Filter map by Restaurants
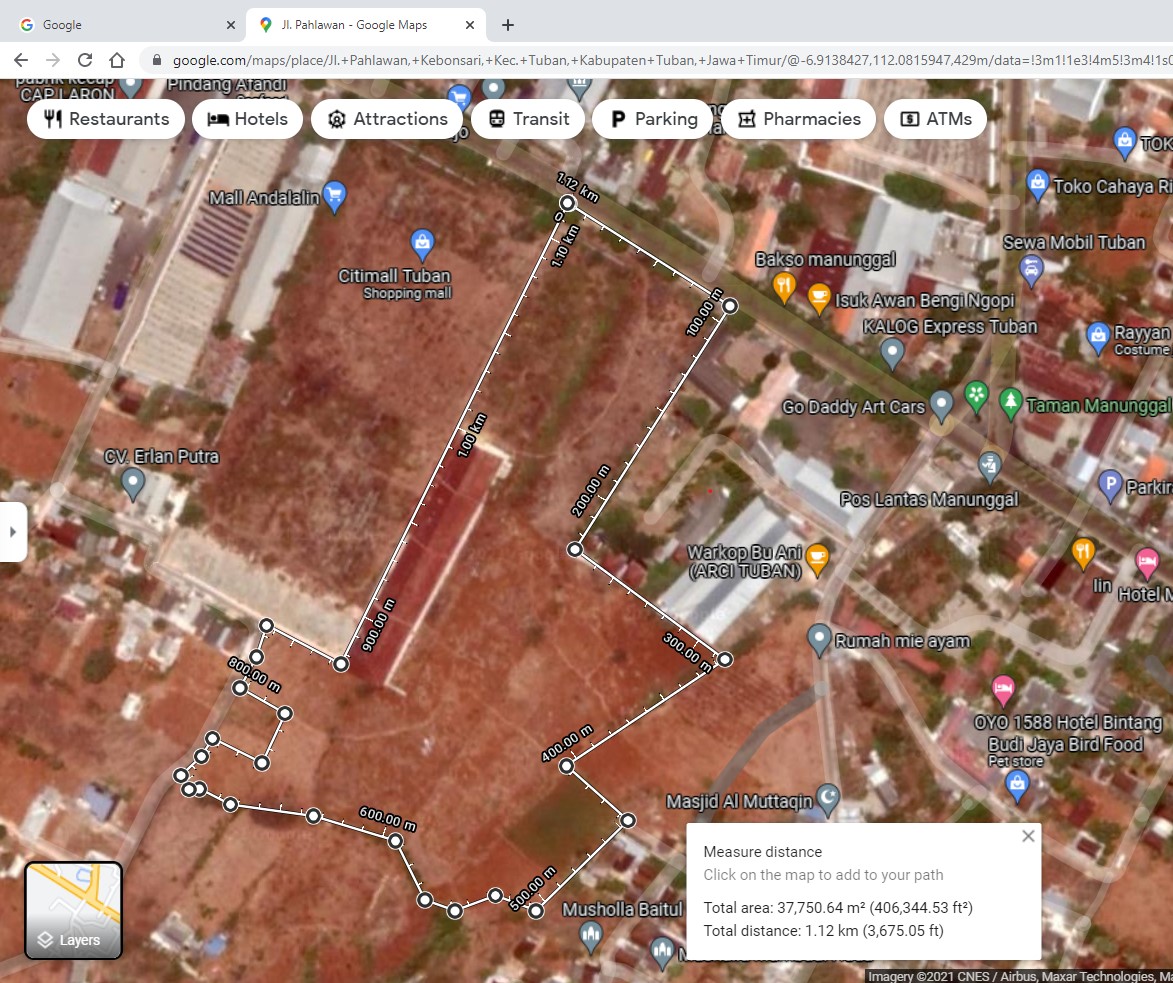The image size is (1173, 983). 106,119
